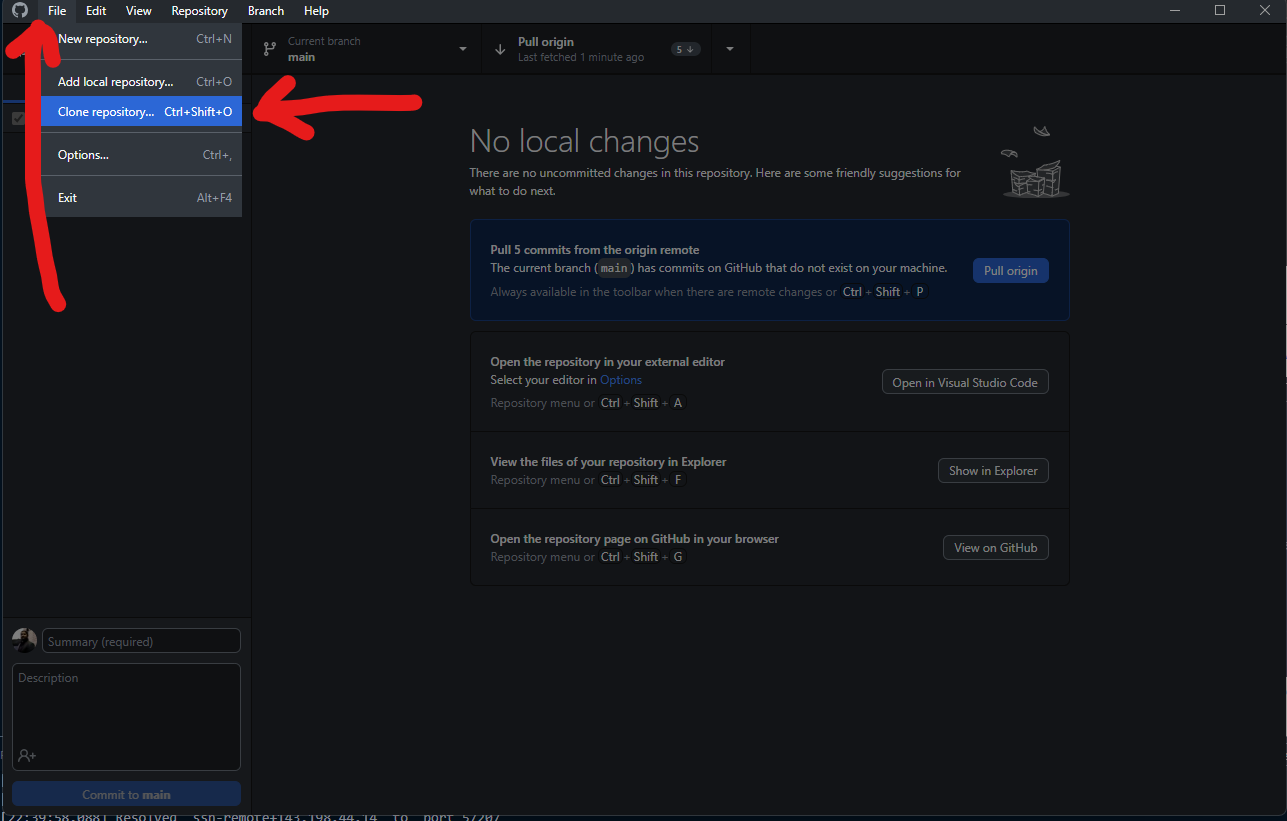Click the No local changes heading
1287x821 pixels.
click(x=584, y=141)
